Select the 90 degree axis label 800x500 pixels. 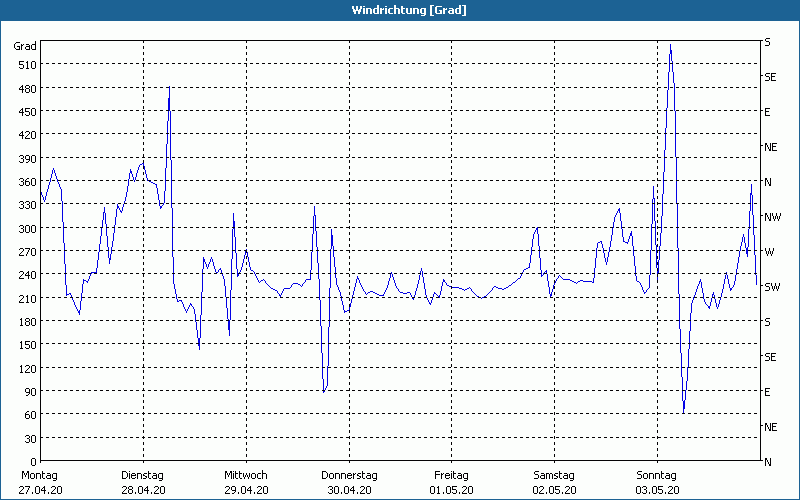pyautogui.click(x=29, y=392)
